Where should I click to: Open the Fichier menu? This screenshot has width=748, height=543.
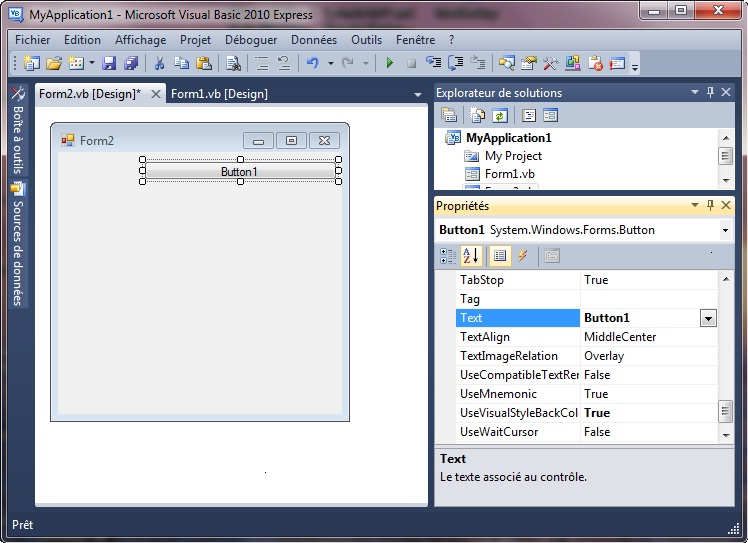(x=32, y=40)
